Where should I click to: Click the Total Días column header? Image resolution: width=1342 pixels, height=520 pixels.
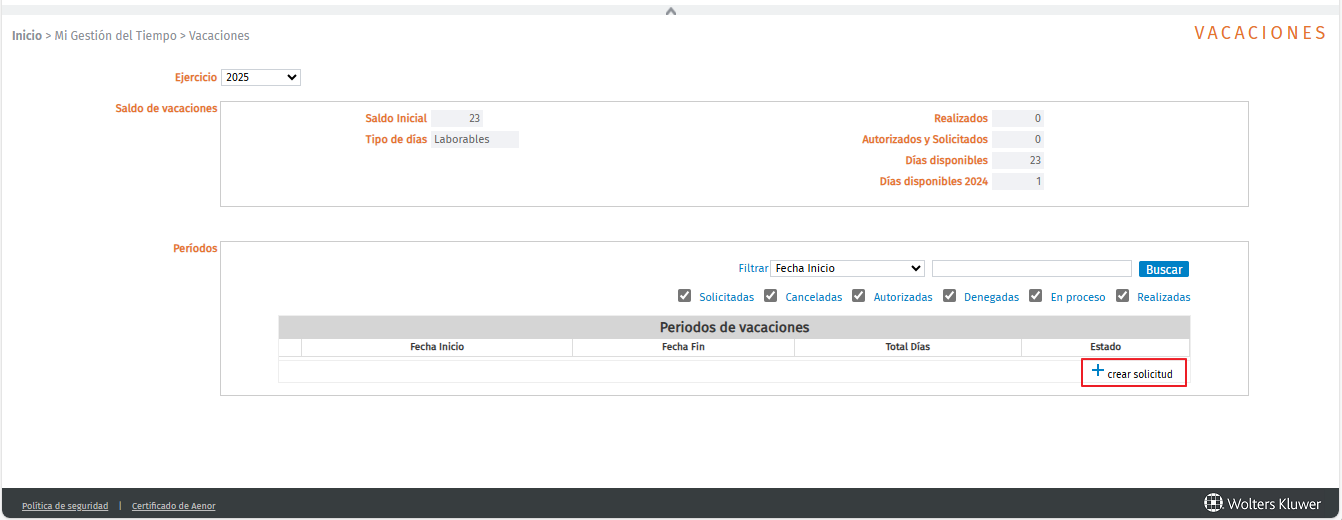pos(908,347)
